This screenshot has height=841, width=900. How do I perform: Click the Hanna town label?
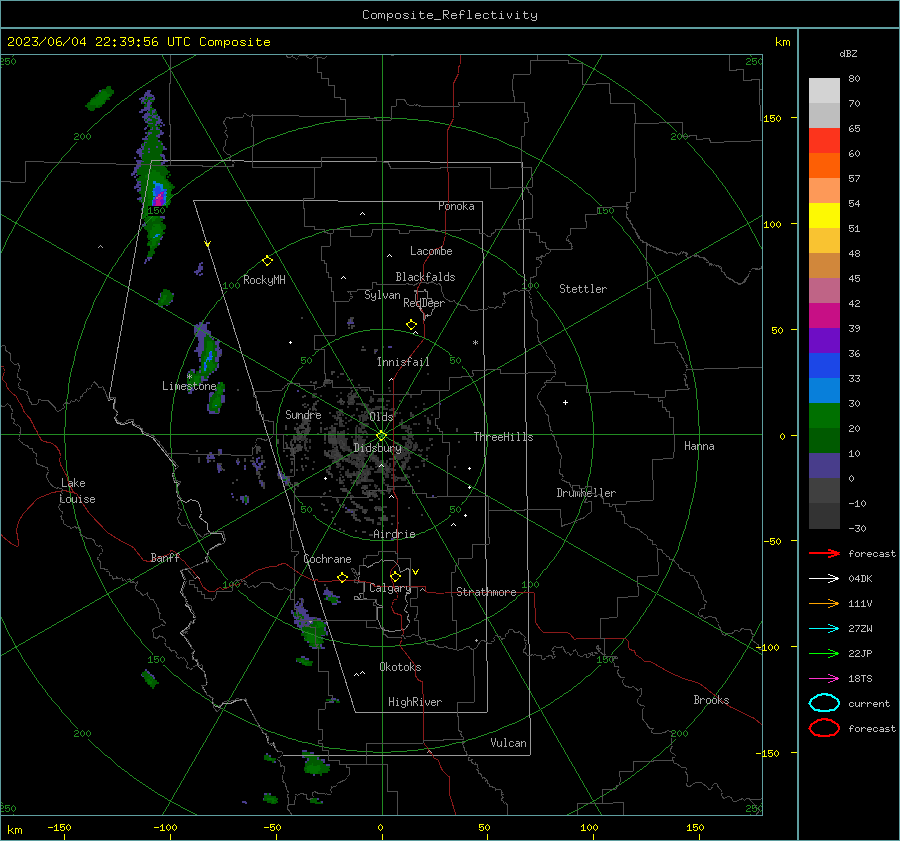[699, 446]
